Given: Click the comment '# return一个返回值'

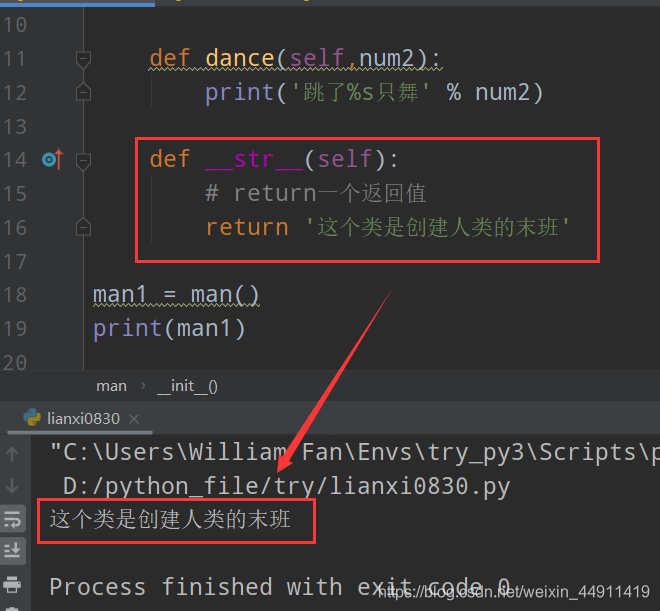Looking at the screenshot, I should [316, 194].
